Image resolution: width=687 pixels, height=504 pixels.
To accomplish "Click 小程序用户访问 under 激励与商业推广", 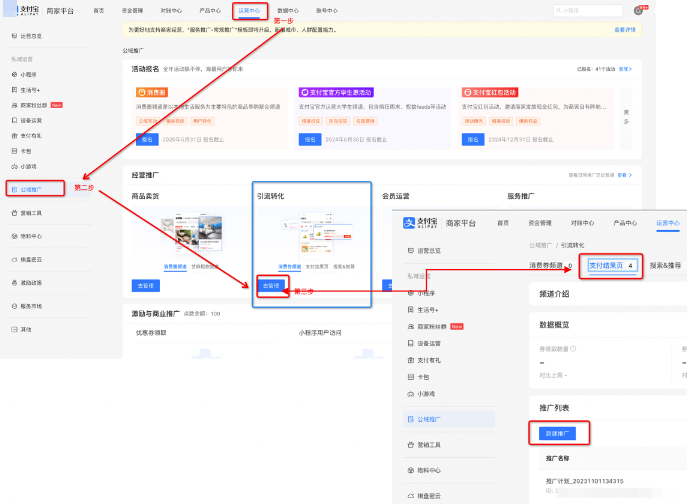I will click(x=320, y=333).
